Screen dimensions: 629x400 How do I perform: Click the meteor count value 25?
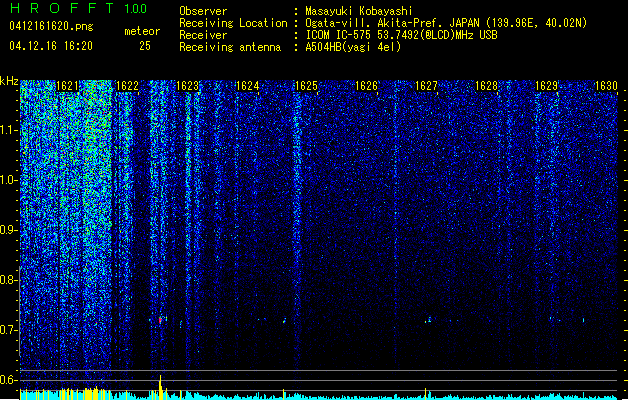tap(145, 46)
